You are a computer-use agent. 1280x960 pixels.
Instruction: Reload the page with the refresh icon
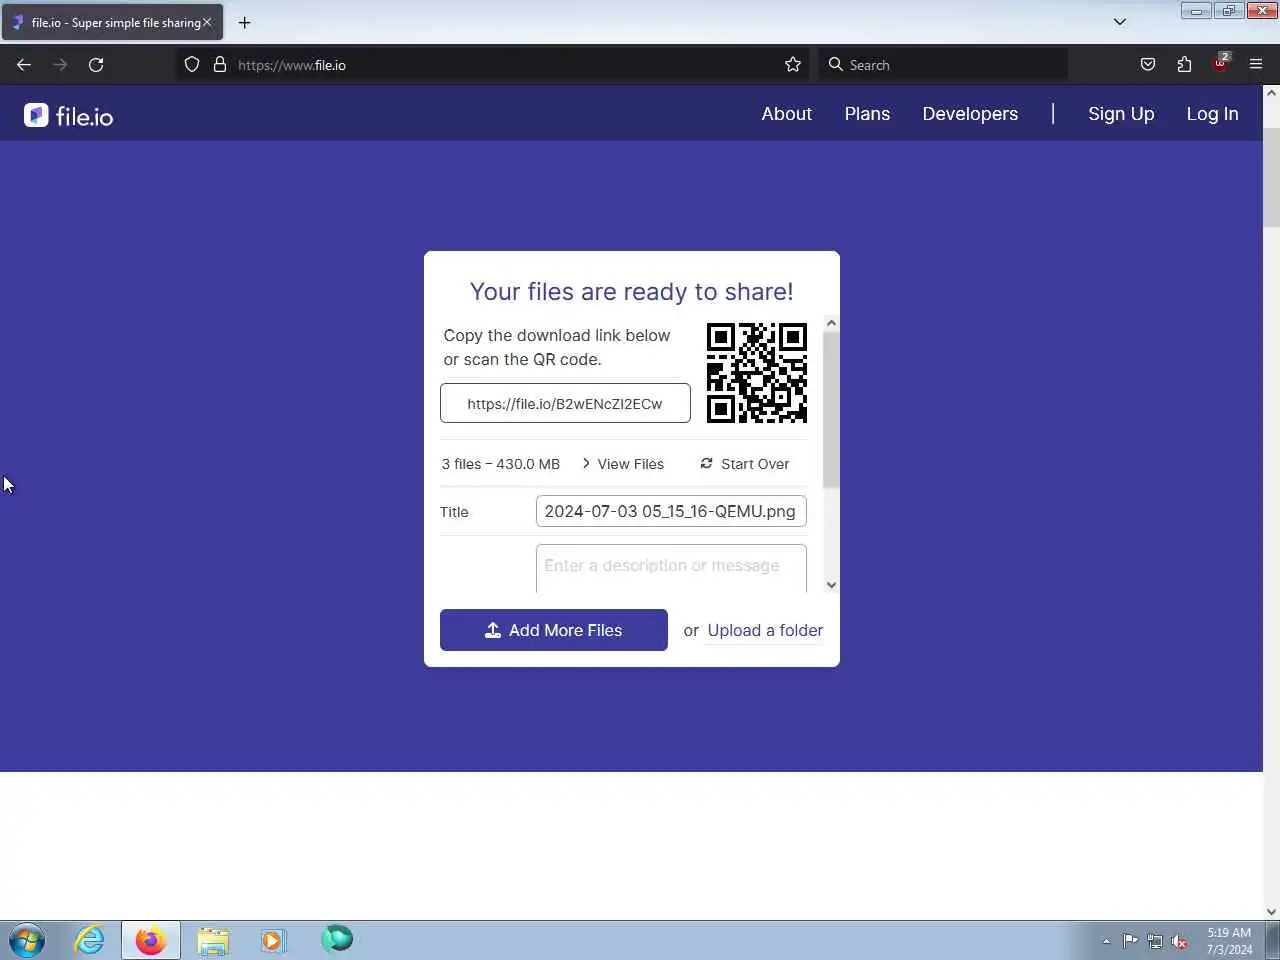96,65
